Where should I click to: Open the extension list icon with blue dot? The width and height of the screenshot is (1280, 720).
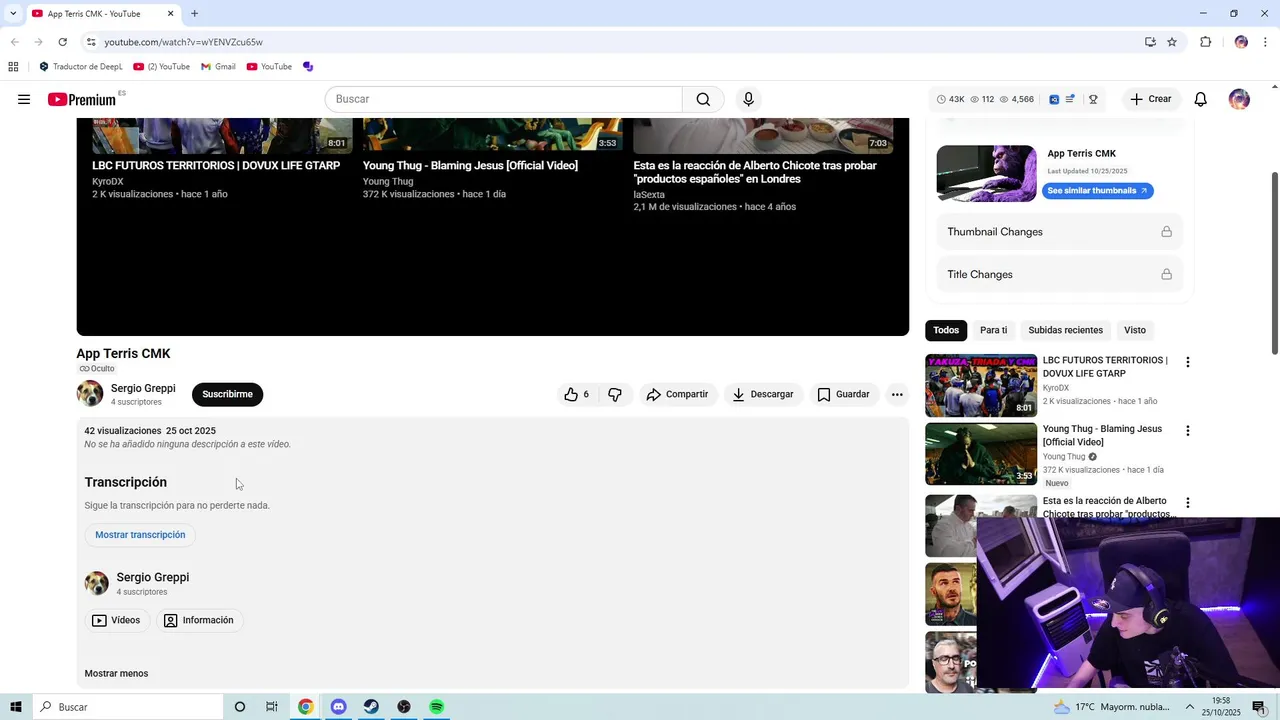[1070, 99]
